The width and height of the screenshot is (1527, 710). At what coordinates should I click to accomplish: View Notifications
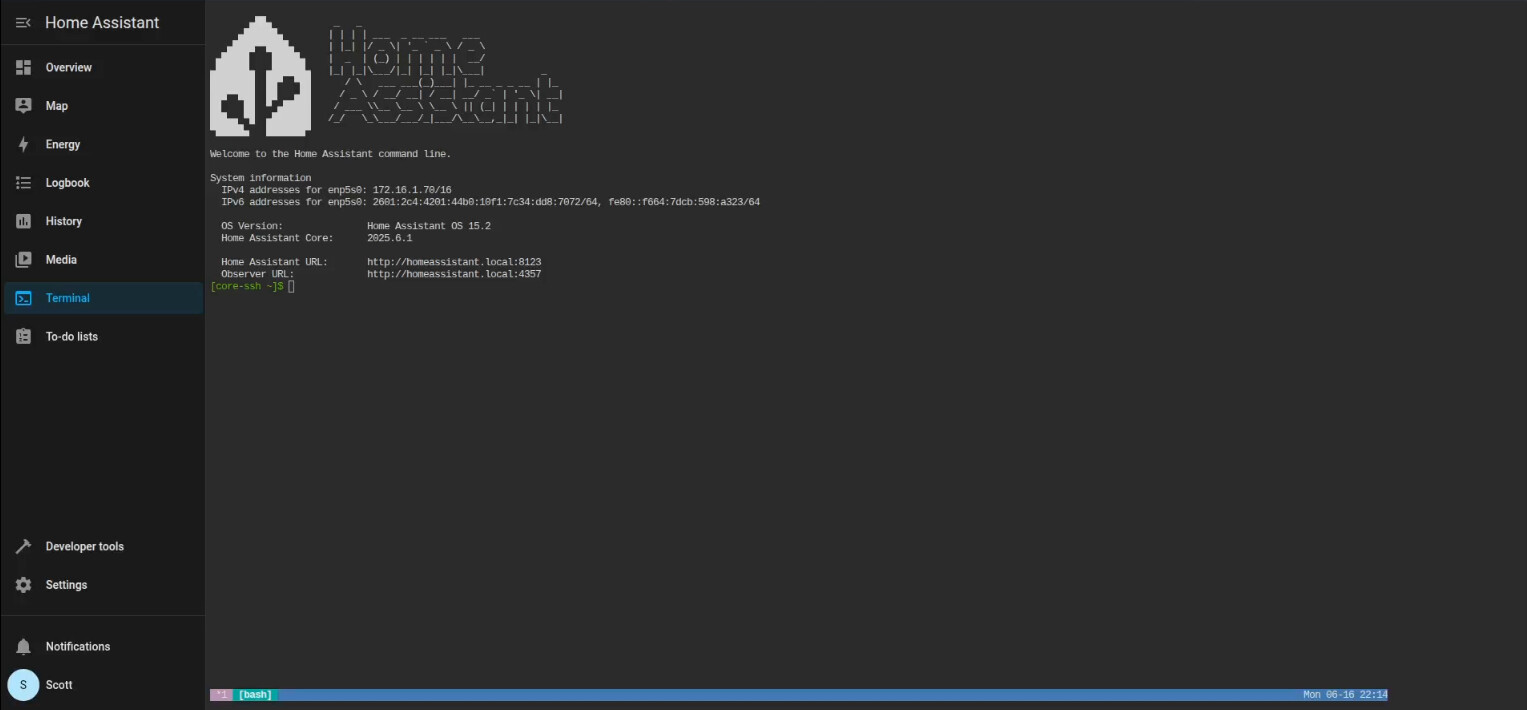[x=103, y=647]
